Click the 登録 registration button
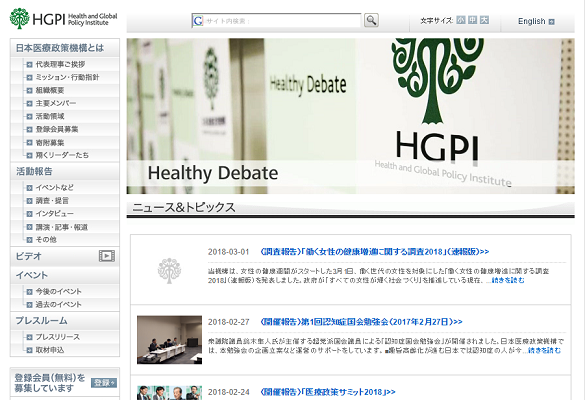Image resolution: width=585 pixels, height=400 pixels. pos(104,382)
